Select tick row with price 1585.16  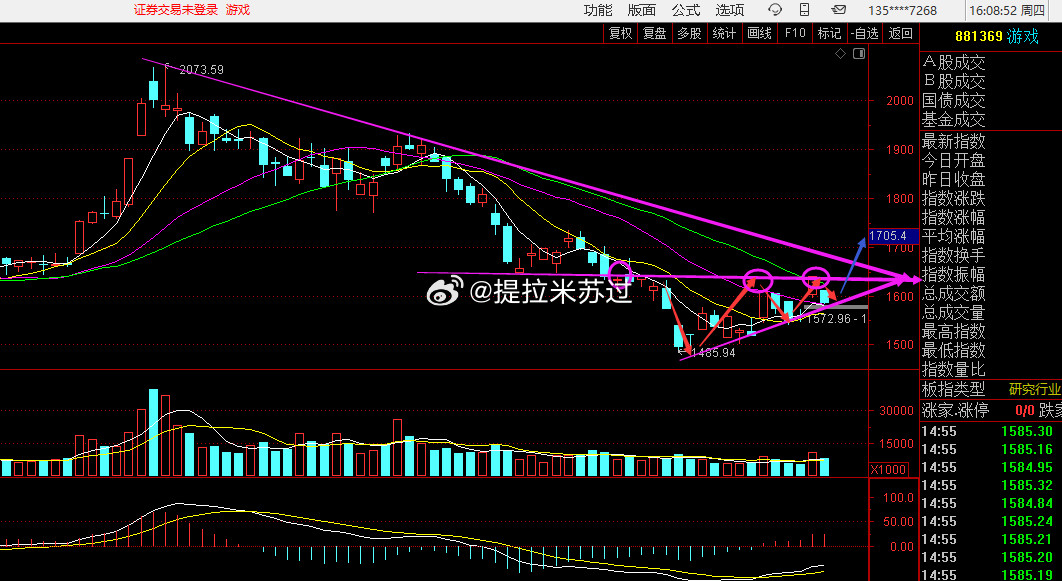tap(991, 449)
